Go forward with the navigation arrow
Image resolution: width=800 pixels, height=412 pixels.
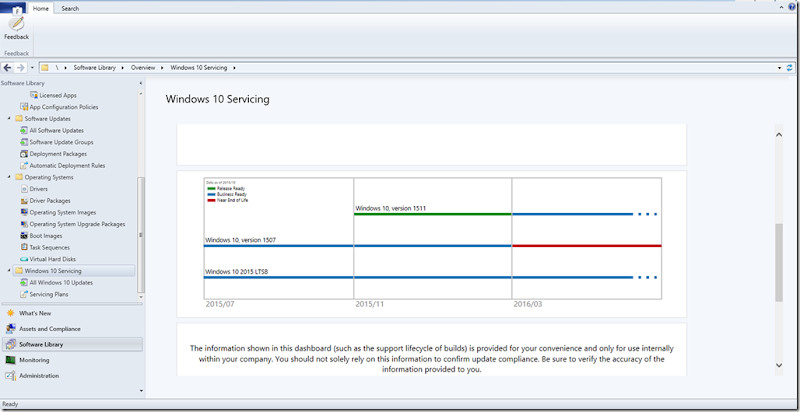pos(20,67)
